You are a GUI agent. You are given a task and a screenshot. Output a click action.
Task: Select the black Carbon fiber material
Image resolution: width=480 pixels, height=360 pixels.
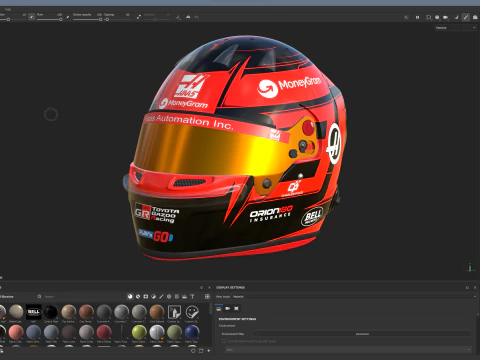tap(51, 312)
